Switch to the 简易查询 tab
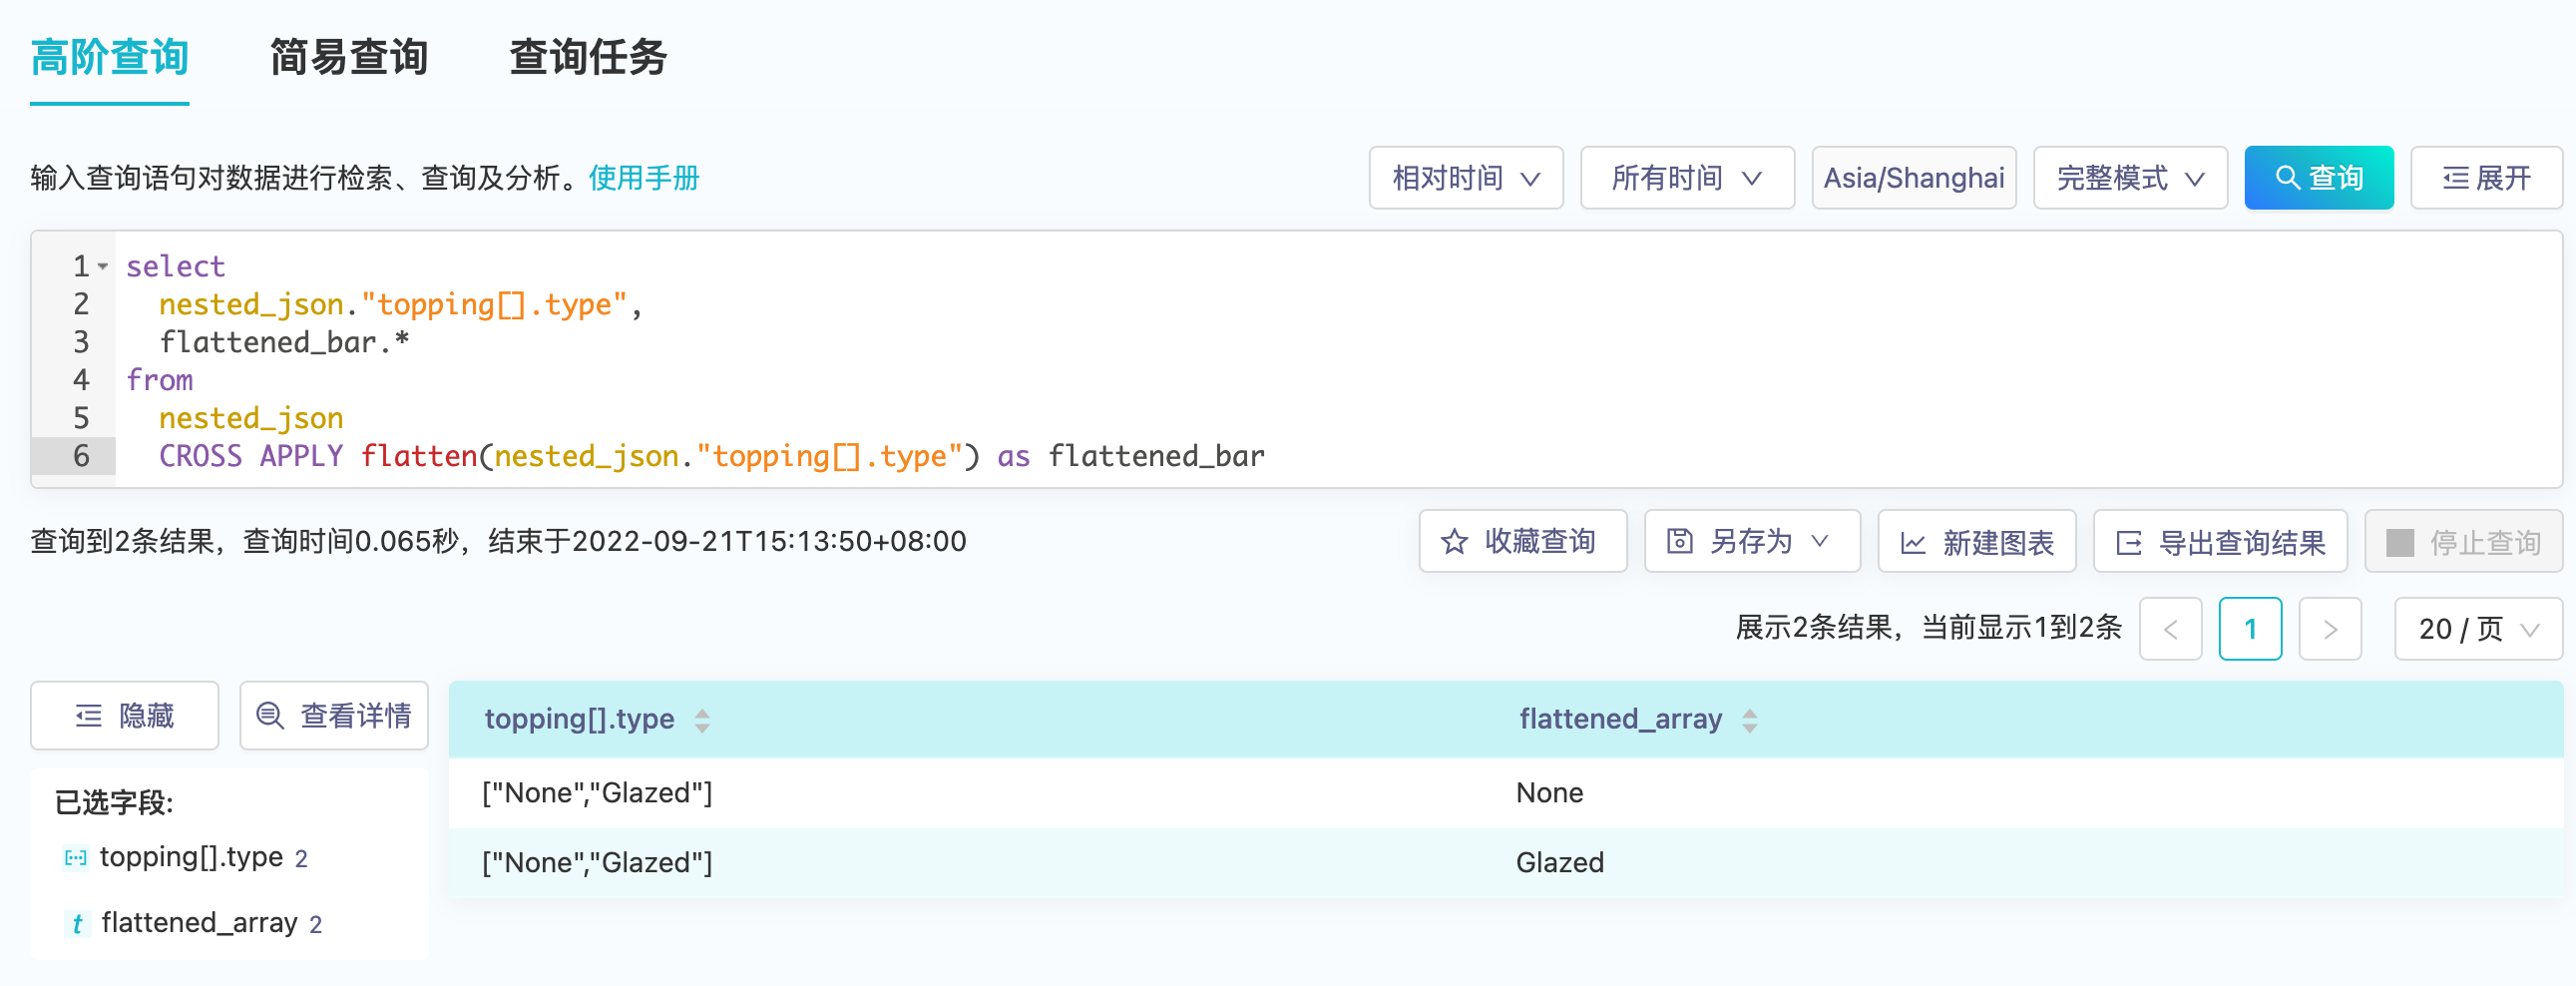This screenshot has width=2576, height=986. click(x=348, y=58)
